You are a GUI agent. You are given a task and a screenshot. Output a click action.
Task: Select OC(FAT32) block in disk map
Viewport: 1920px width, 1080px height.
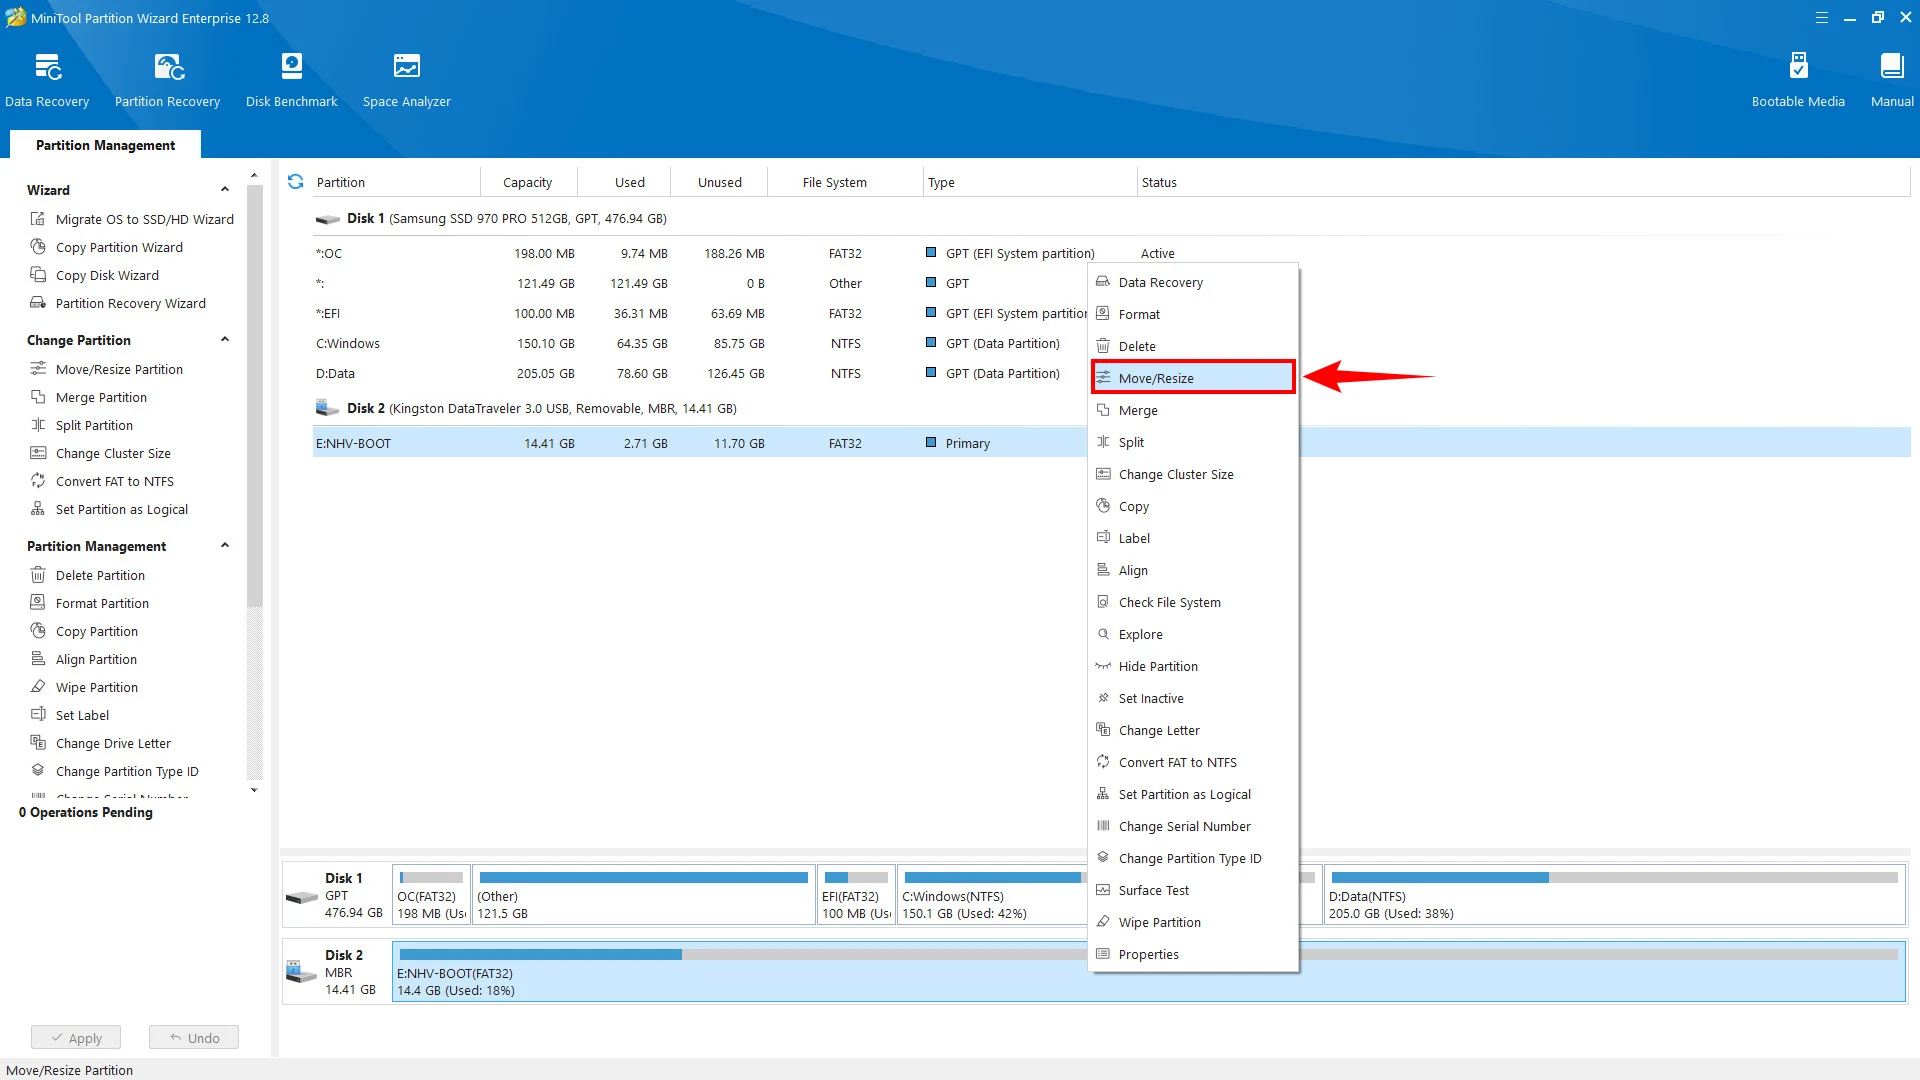click(x=431, y=895)
